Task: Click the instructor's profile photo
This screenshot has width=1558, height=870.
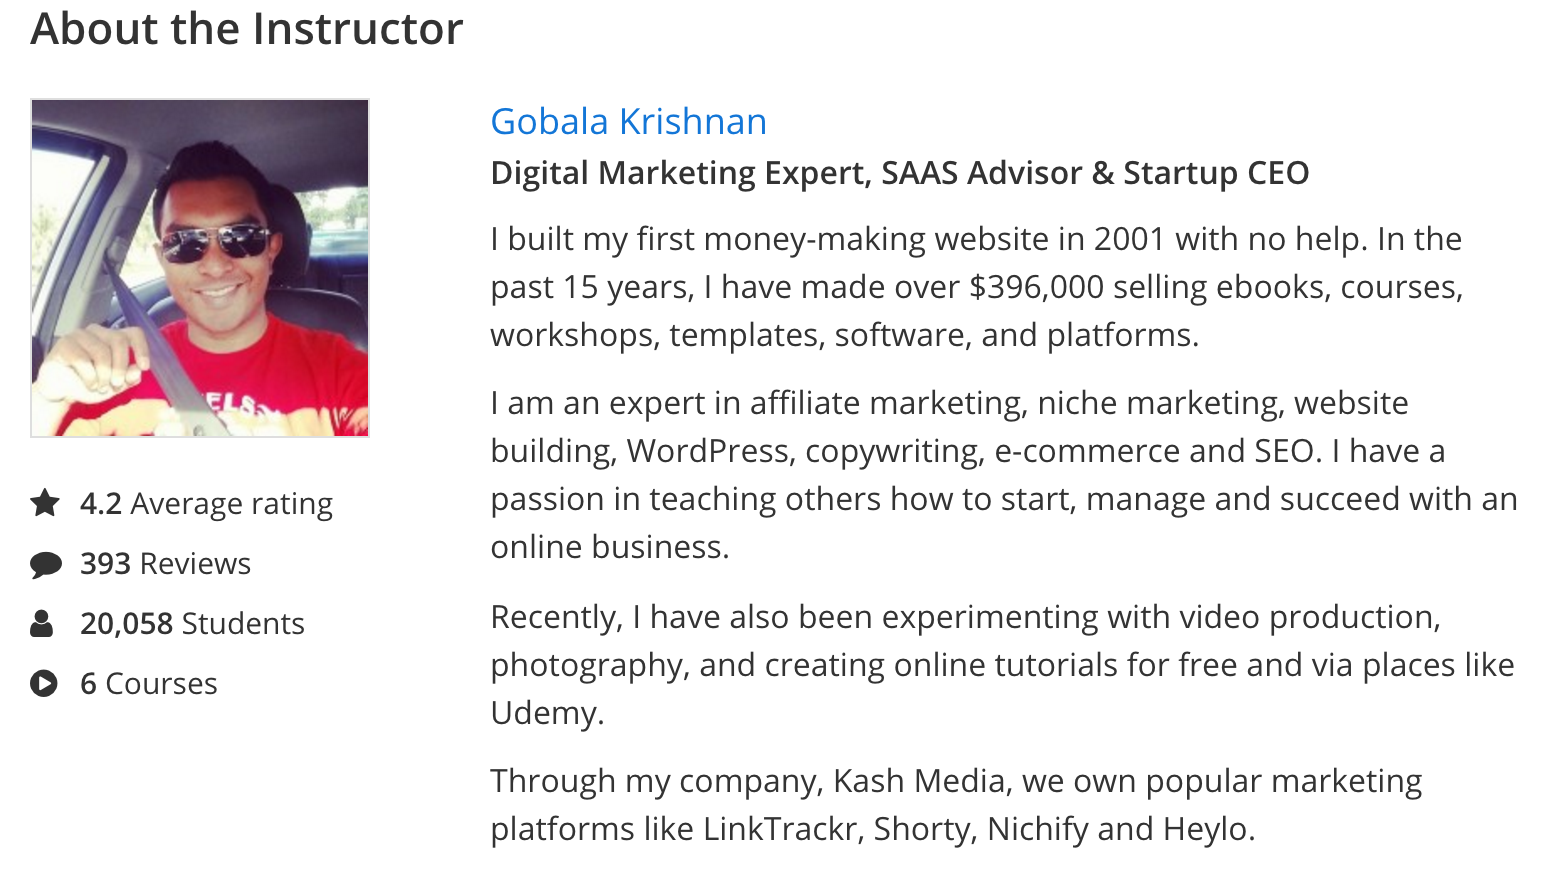Action: [x=200, y=268]
